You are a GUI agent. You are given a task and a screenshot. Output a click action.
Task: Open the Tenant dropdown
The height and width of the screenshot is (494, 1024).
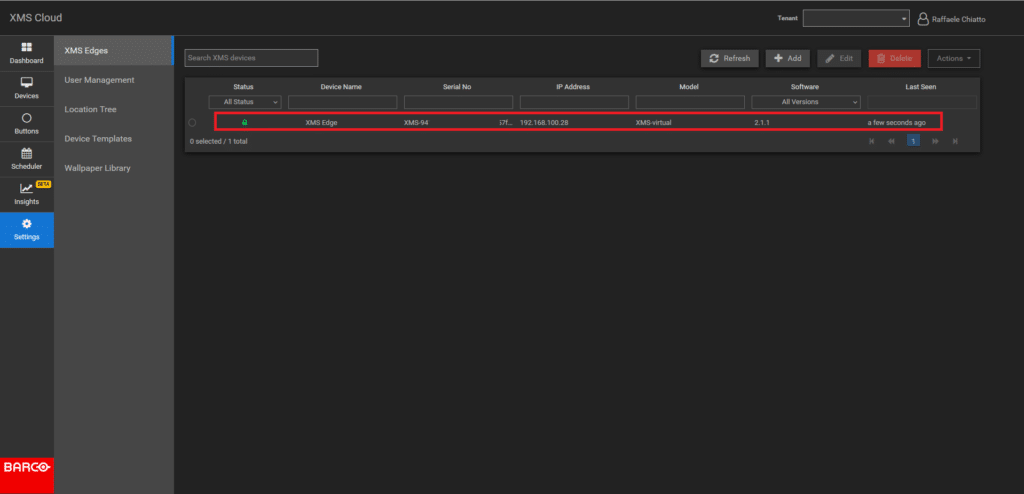(x=856, y=19)
